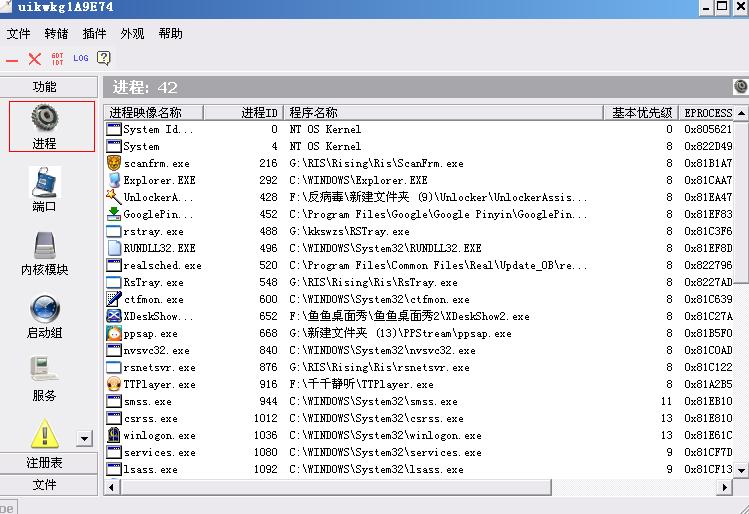Click the 进程: 42 count header
Image resolution: width=749 pixels, height=514 pixels.
point(145,87)
